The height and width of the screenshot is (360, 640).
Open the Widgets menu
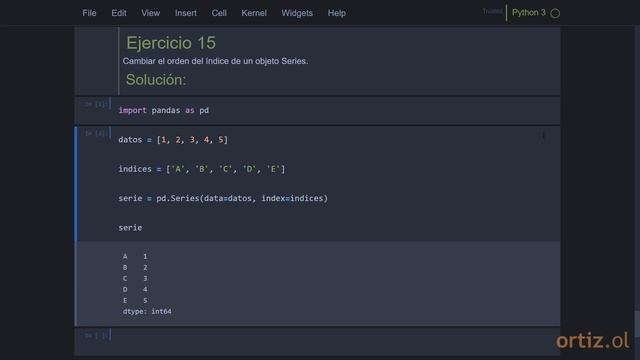click(x=297, y=13)
